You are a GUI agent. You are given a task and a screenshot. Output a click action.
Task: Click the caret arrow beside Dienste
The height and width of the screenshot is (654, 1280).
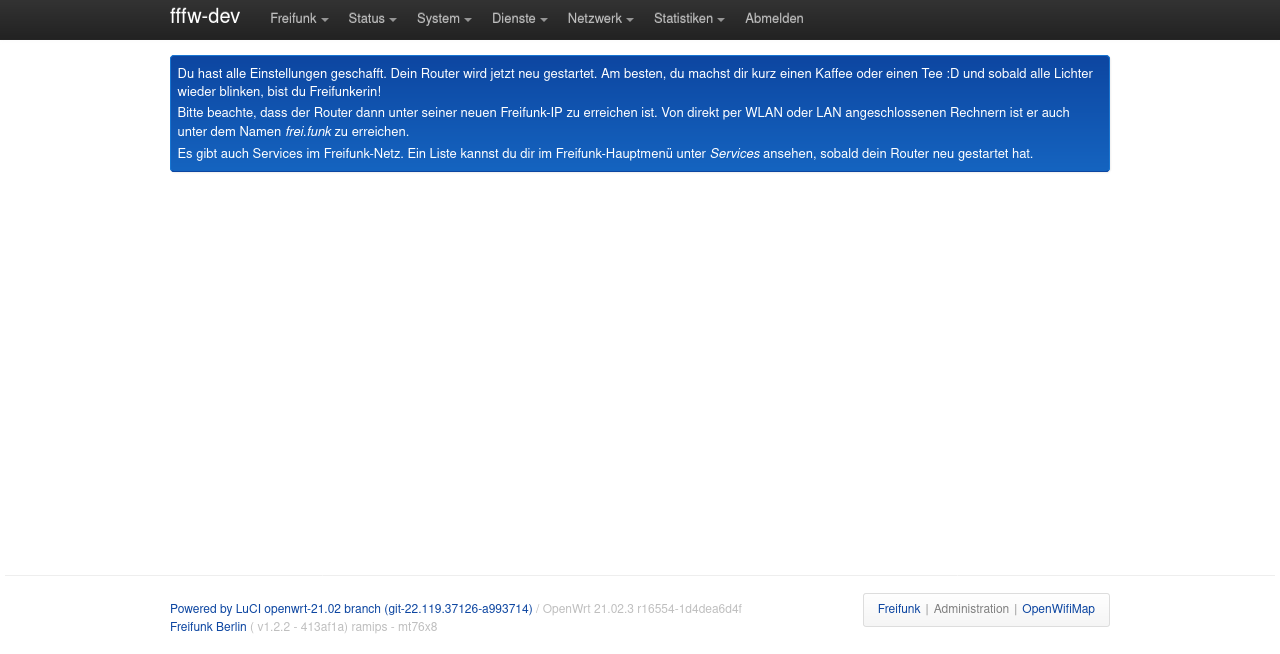(x=544, y=20)
